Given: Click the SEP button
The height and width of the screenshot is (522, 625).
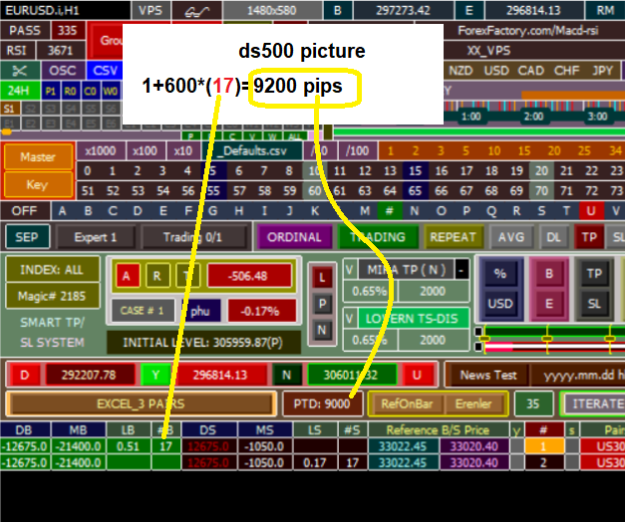Looking at the screenshot, I should tap(27, 237).
